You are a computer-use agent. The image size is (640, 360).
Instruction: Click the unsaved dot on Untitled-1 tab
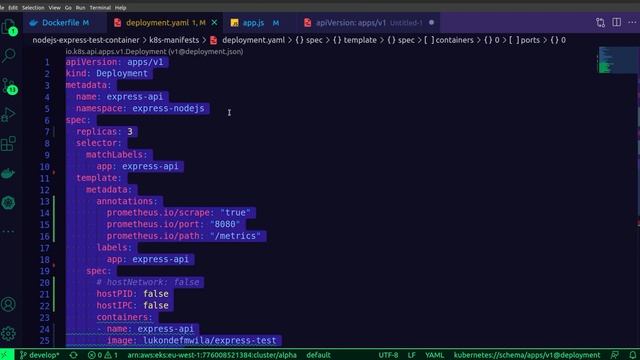431,22
